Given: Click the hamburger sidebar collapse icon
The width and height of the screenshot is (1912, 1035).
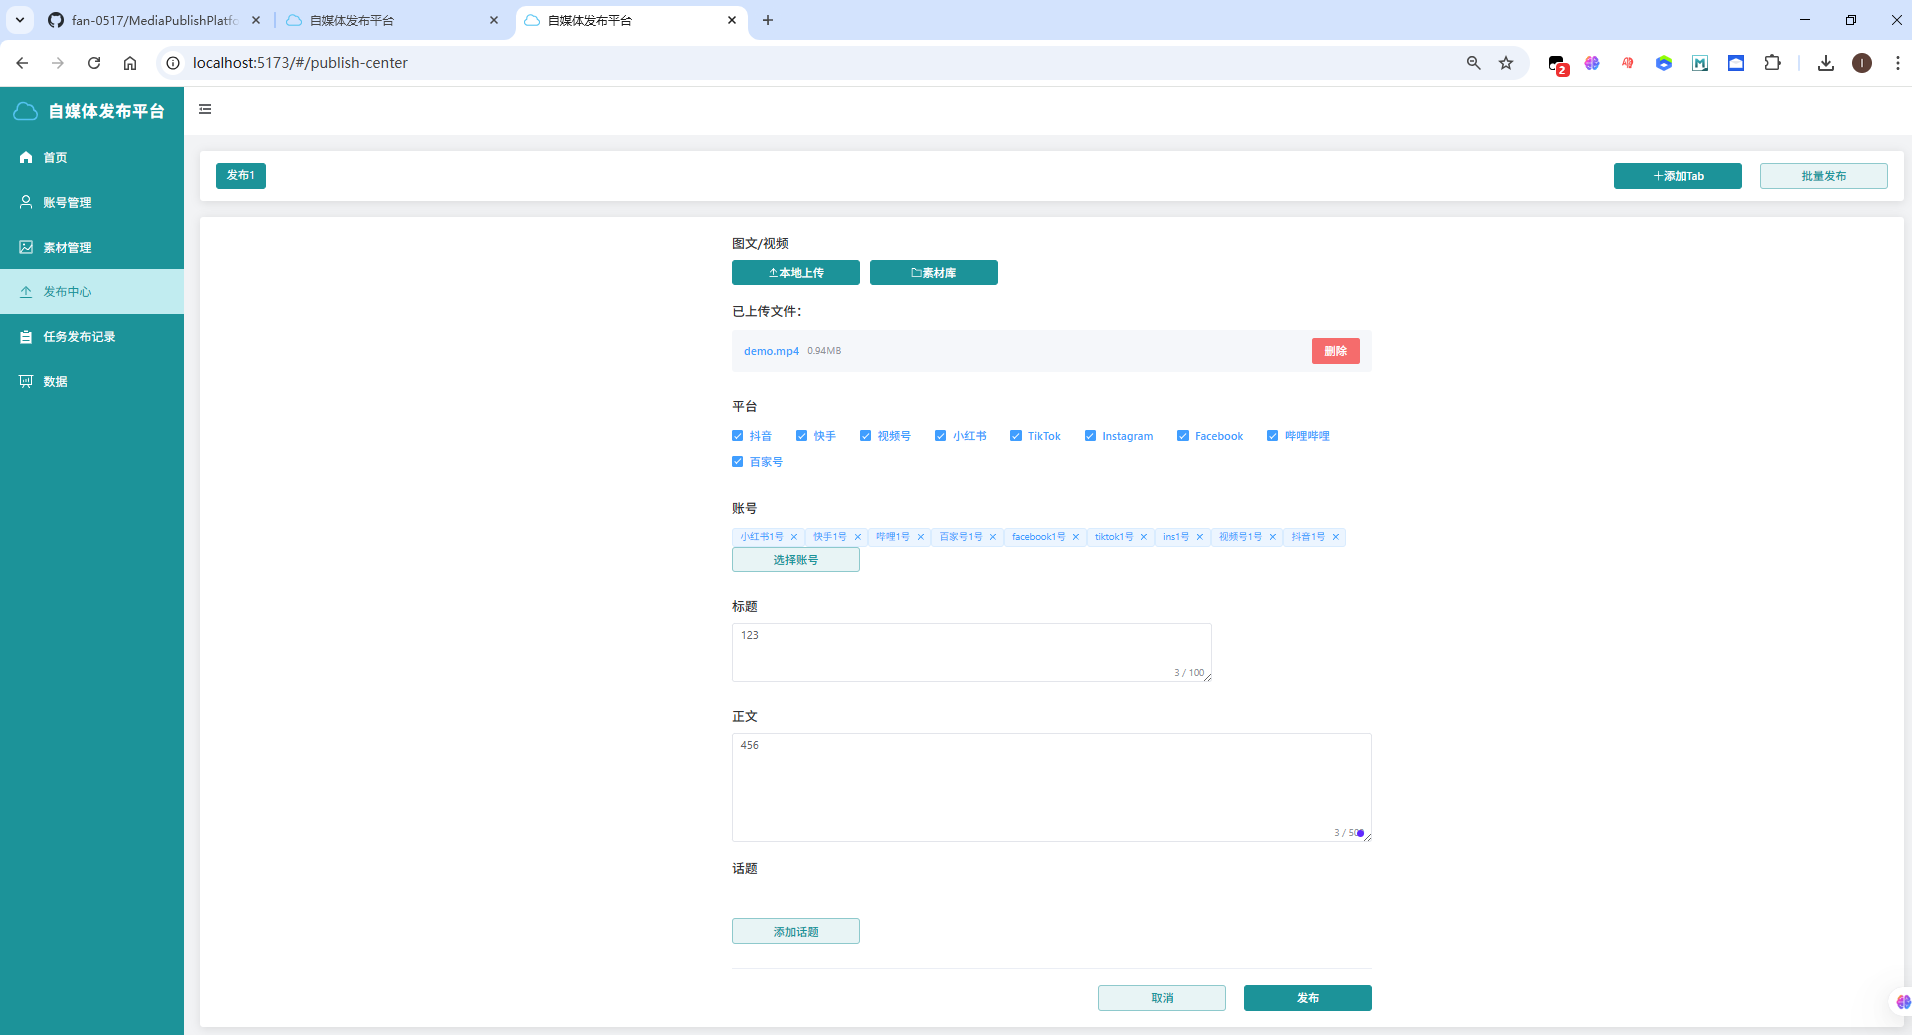Looking at the screenshot, I should click(x=205, y=109).
